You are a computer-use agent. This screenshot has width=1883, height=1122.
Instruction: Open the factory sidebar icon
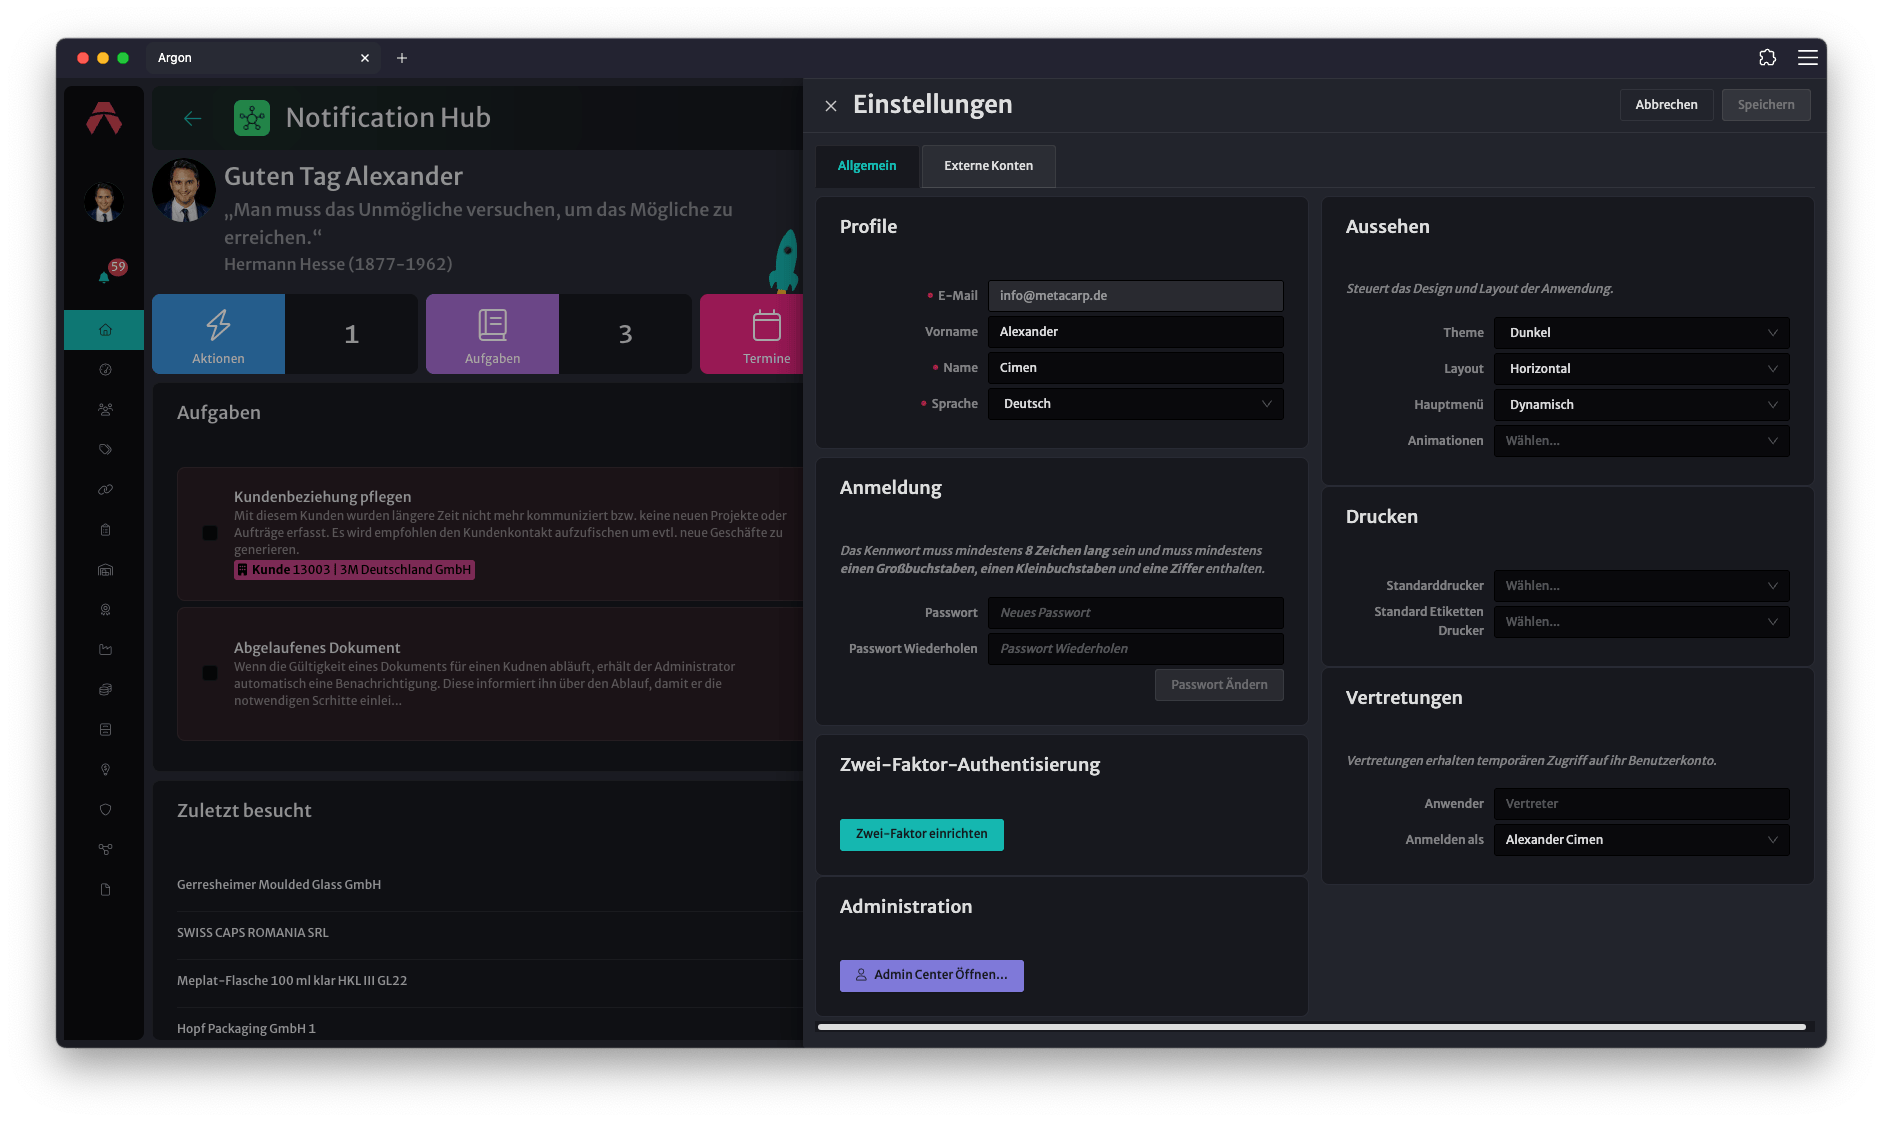[105, 650]
